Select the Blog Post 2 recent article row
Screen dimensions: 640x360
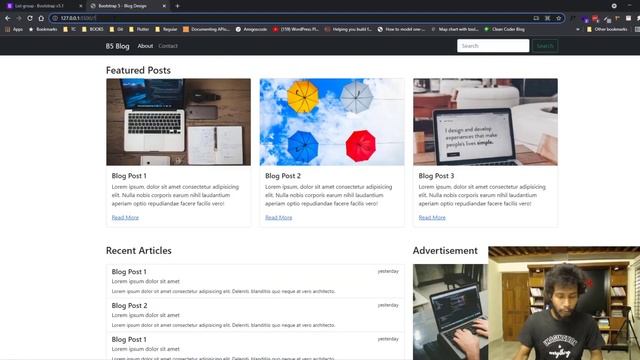point(255,315)
